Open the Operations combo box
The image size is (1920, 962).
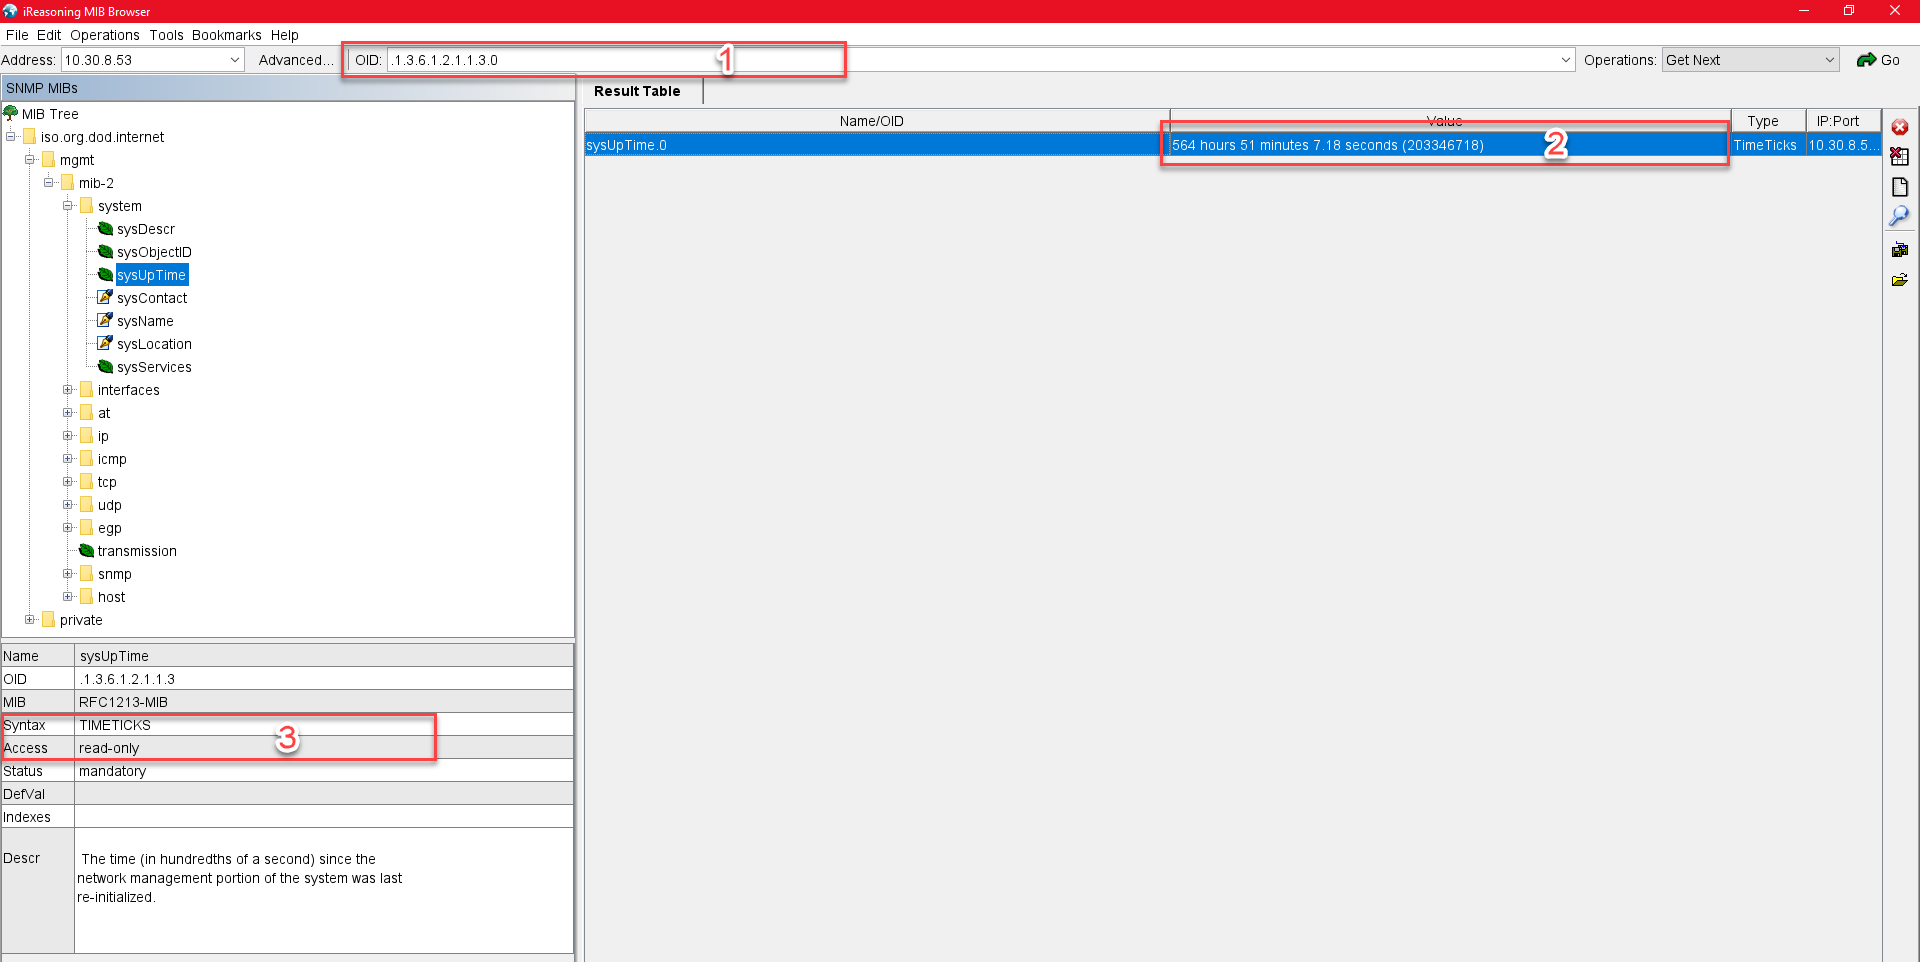(x=1751, y=60)
